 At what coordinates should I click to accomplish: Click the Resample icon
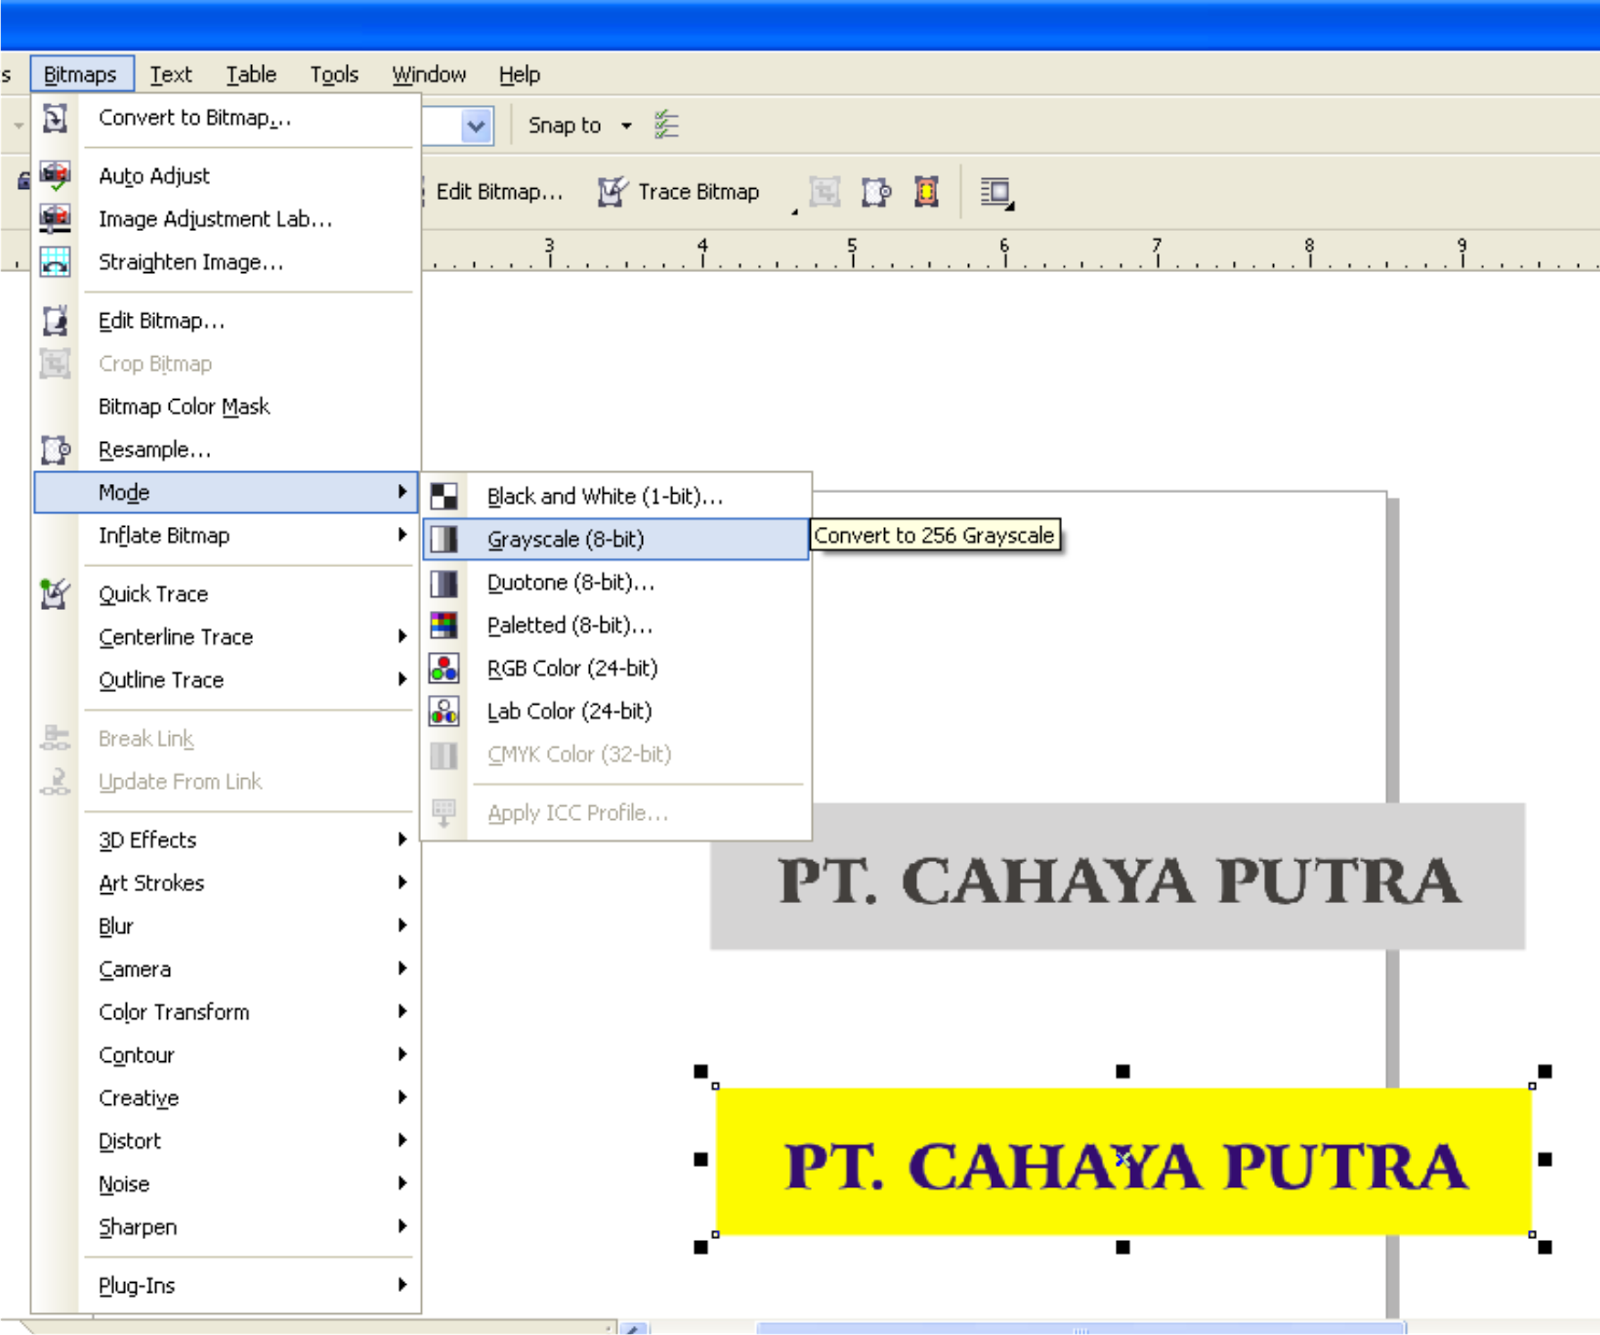point(53,448)
